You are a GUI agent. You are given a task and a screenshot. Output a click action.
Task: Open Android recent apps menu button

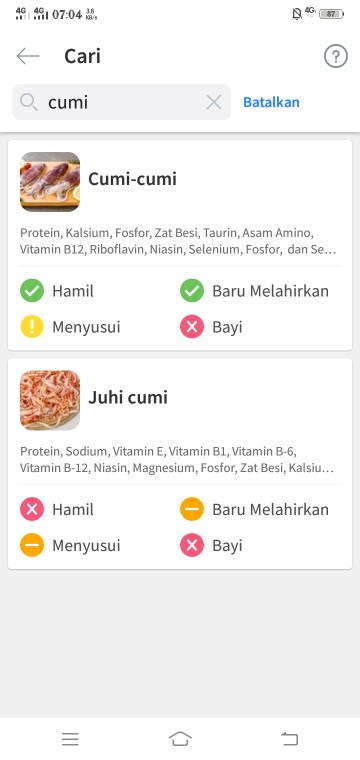point(70,739)
